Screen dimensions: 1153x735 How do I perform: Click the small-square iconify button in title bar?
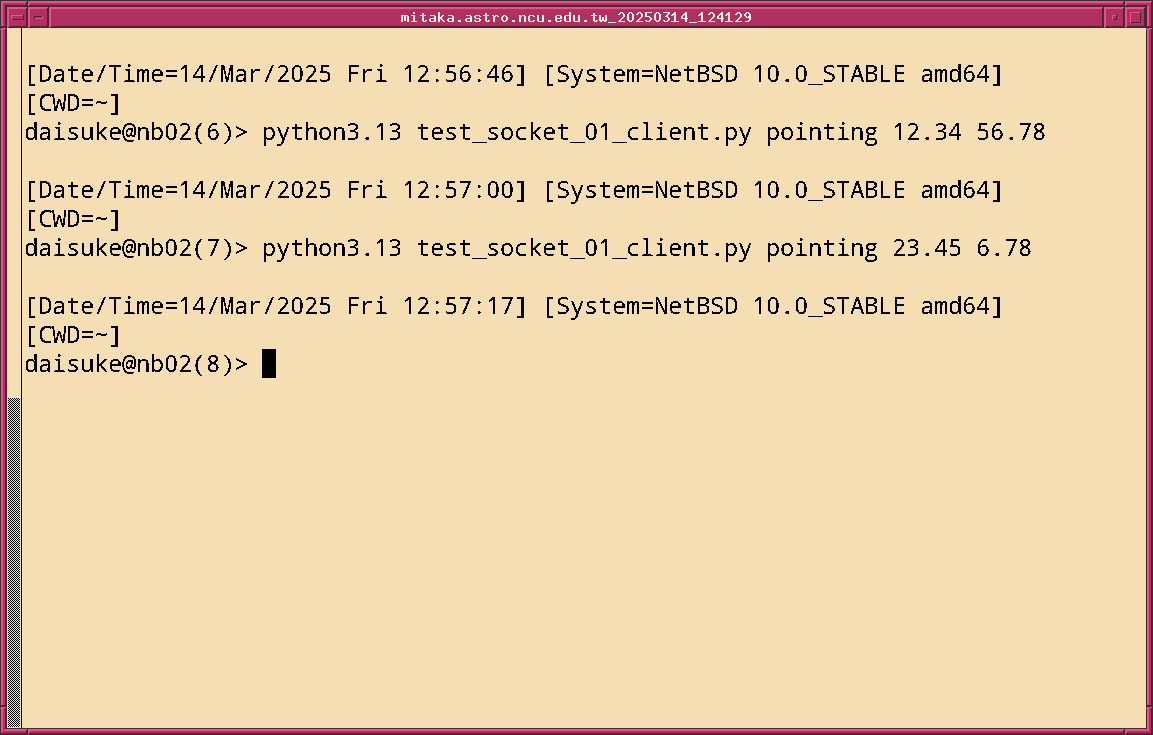coord(1114,17)
